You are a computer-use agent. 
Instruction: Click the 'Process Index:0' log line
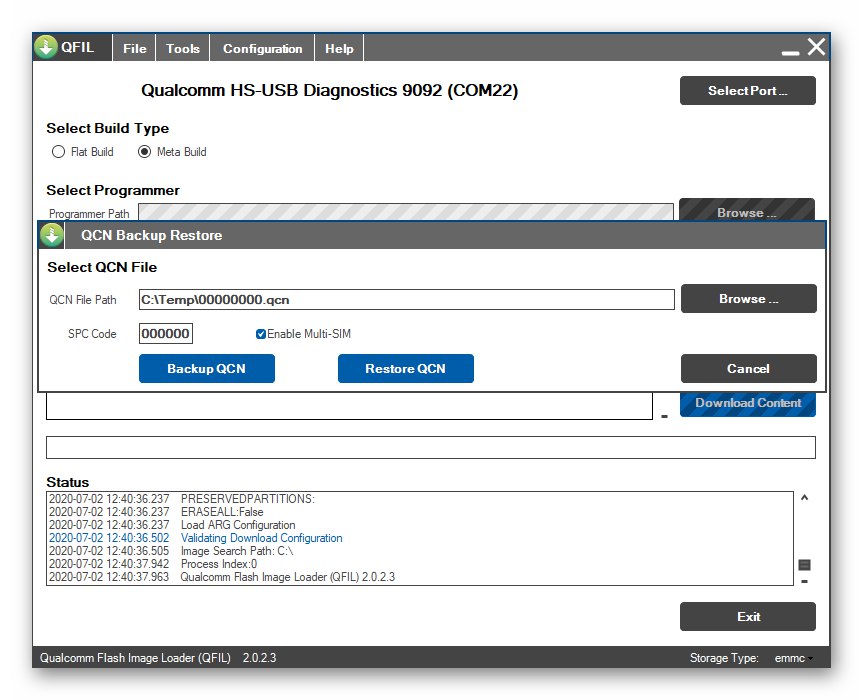click(x=219, y=564)
